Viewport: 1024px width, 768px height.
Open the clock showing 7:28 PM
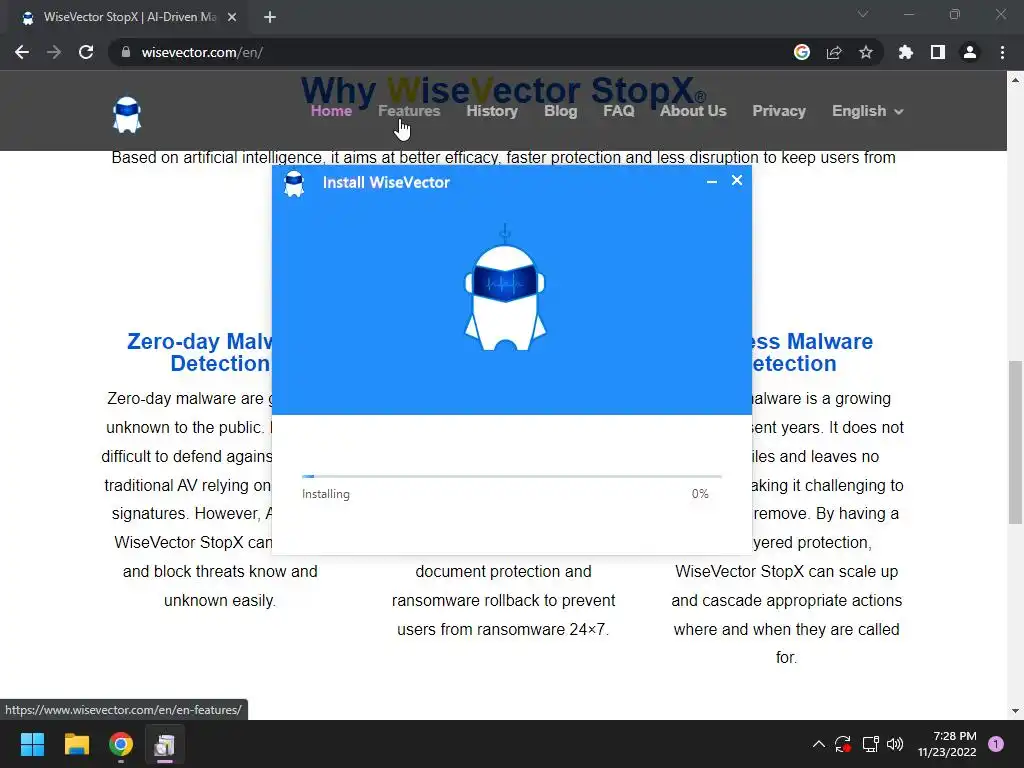[947, 744]
